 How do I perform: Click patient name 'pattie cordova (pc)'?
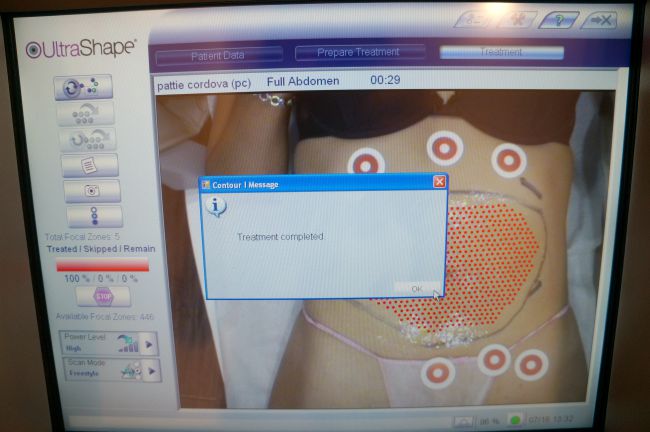pos(204,84)
